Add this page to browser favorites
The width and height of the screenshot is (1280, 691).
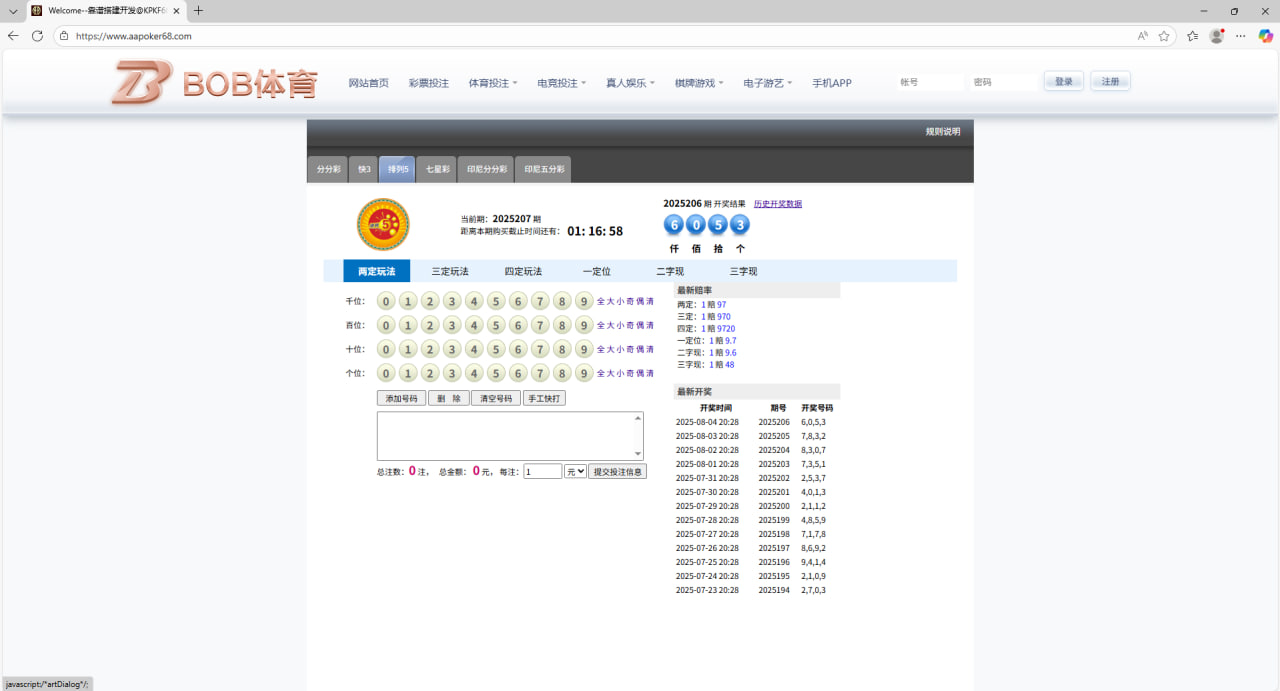1164,36
